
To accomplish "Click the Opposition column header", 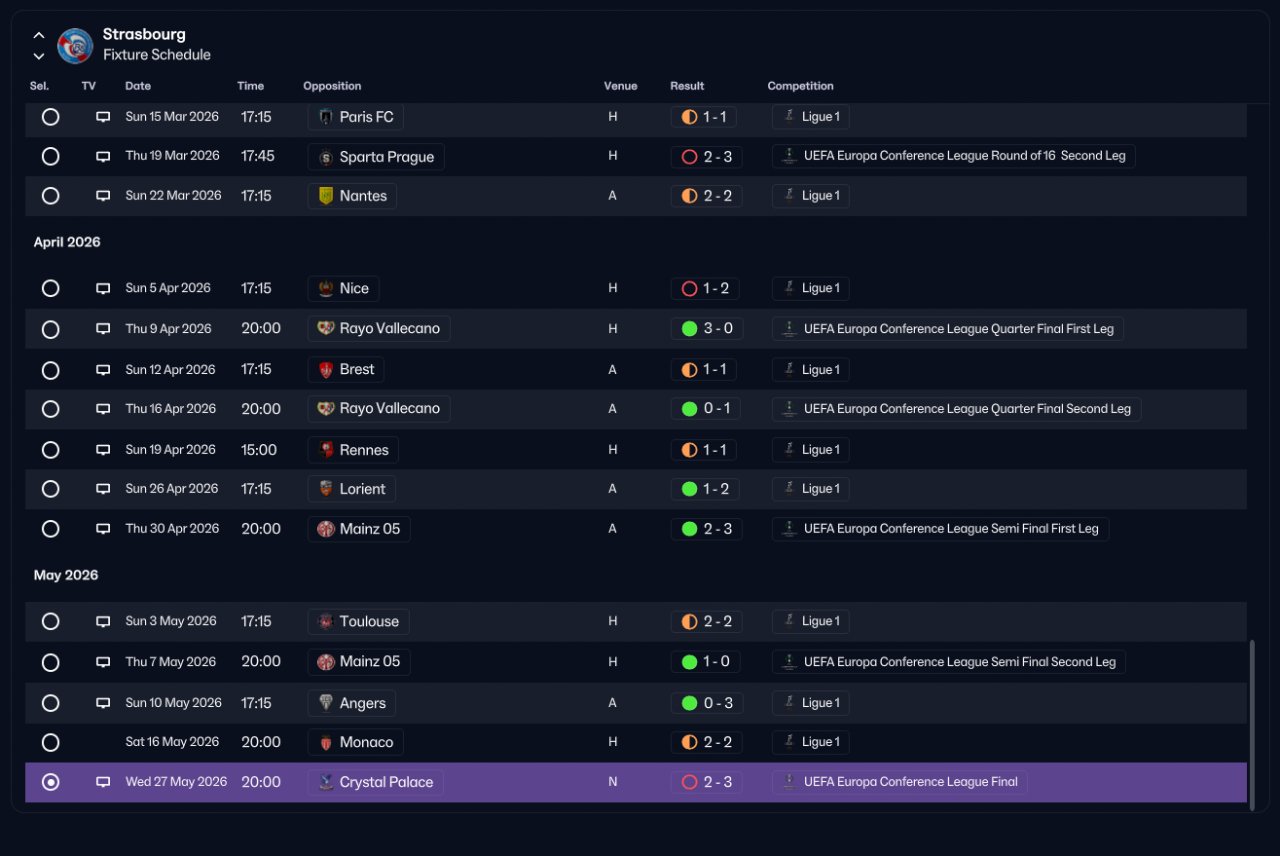I will (x=332, y=86).
